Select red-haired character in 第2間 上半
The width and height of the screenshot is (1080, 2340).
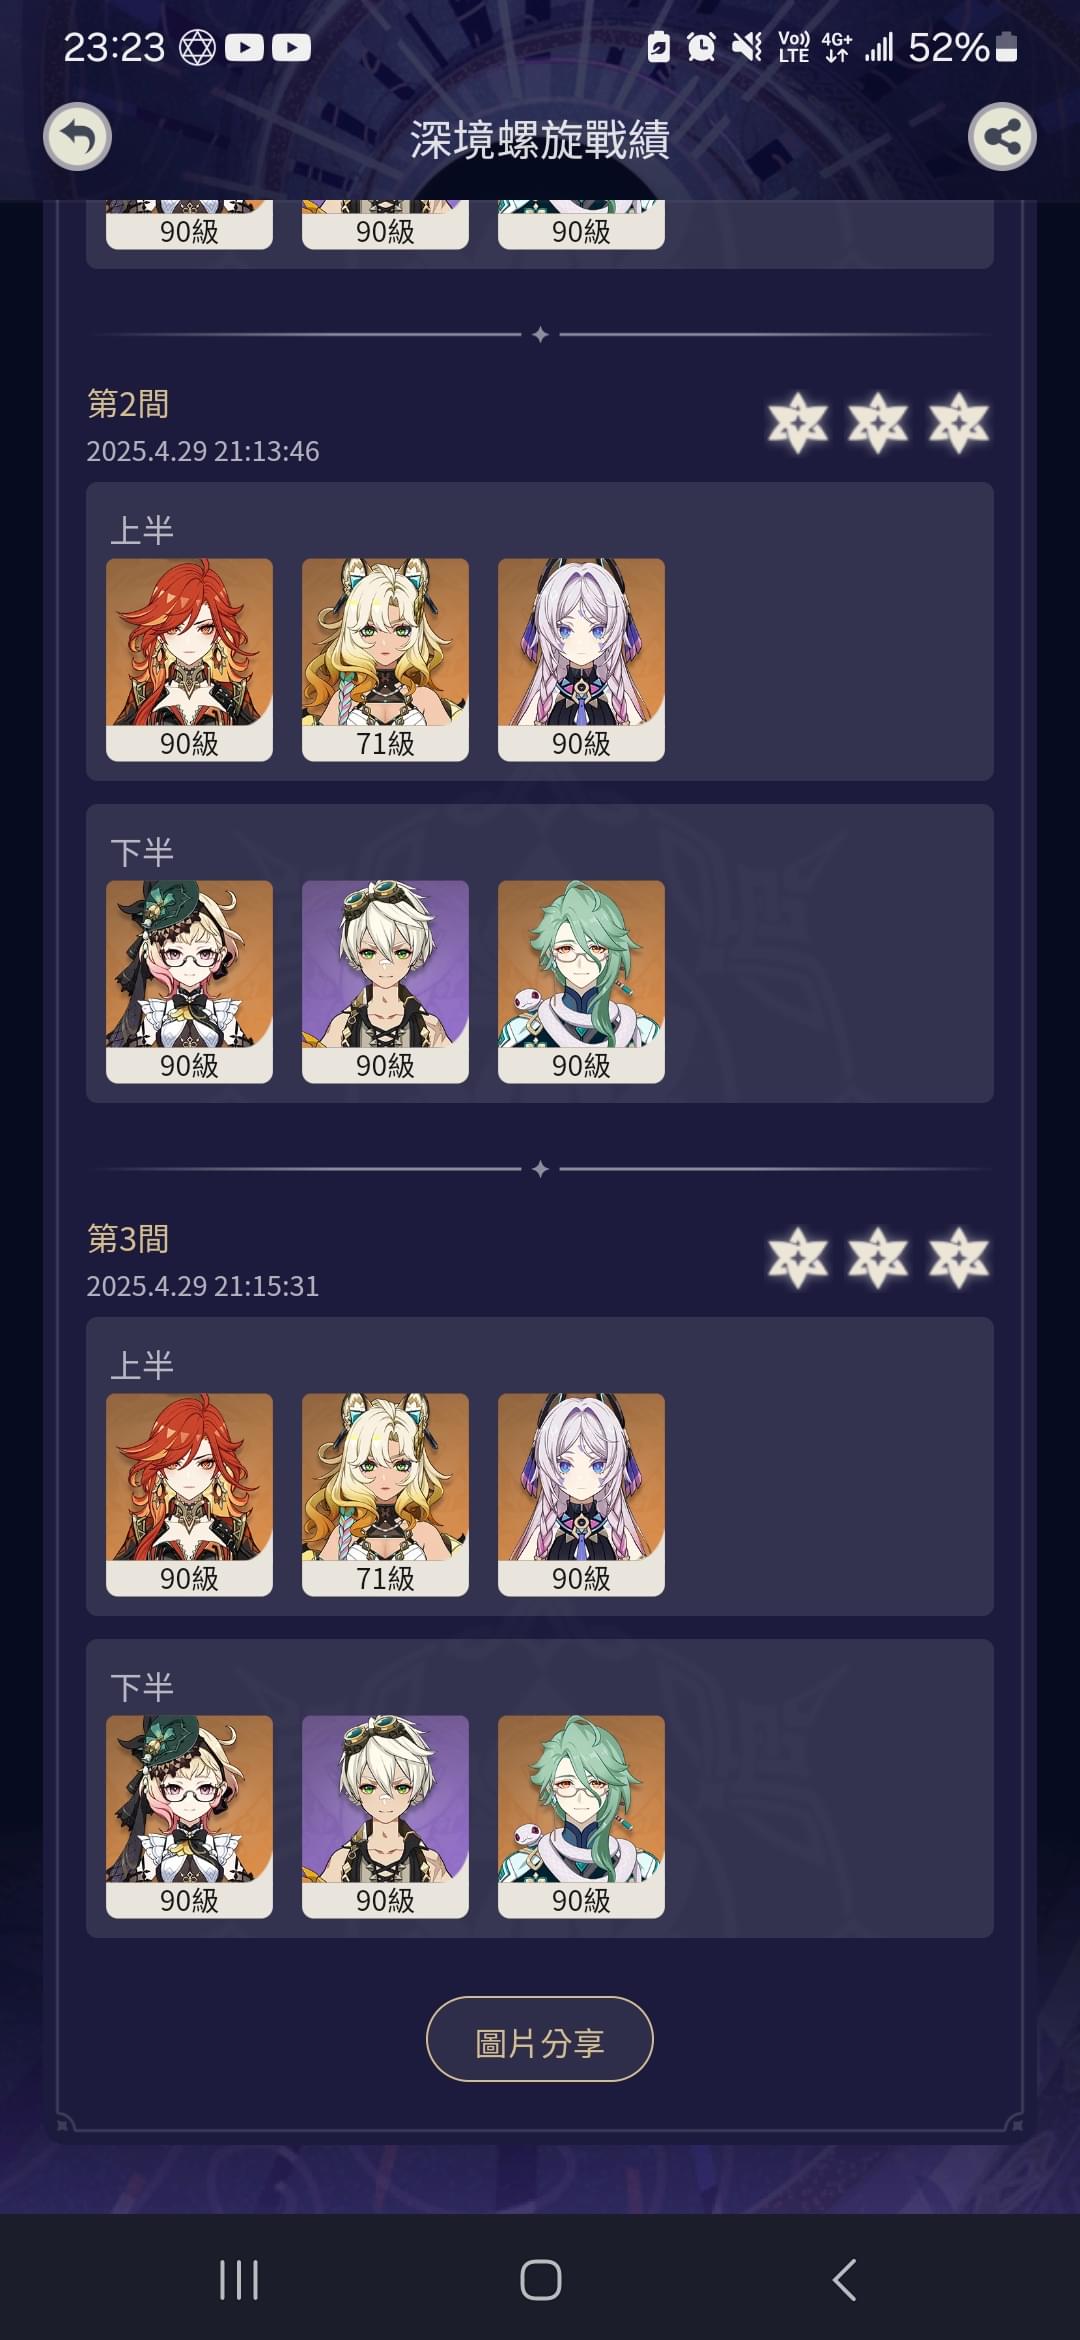coord(189,660)
